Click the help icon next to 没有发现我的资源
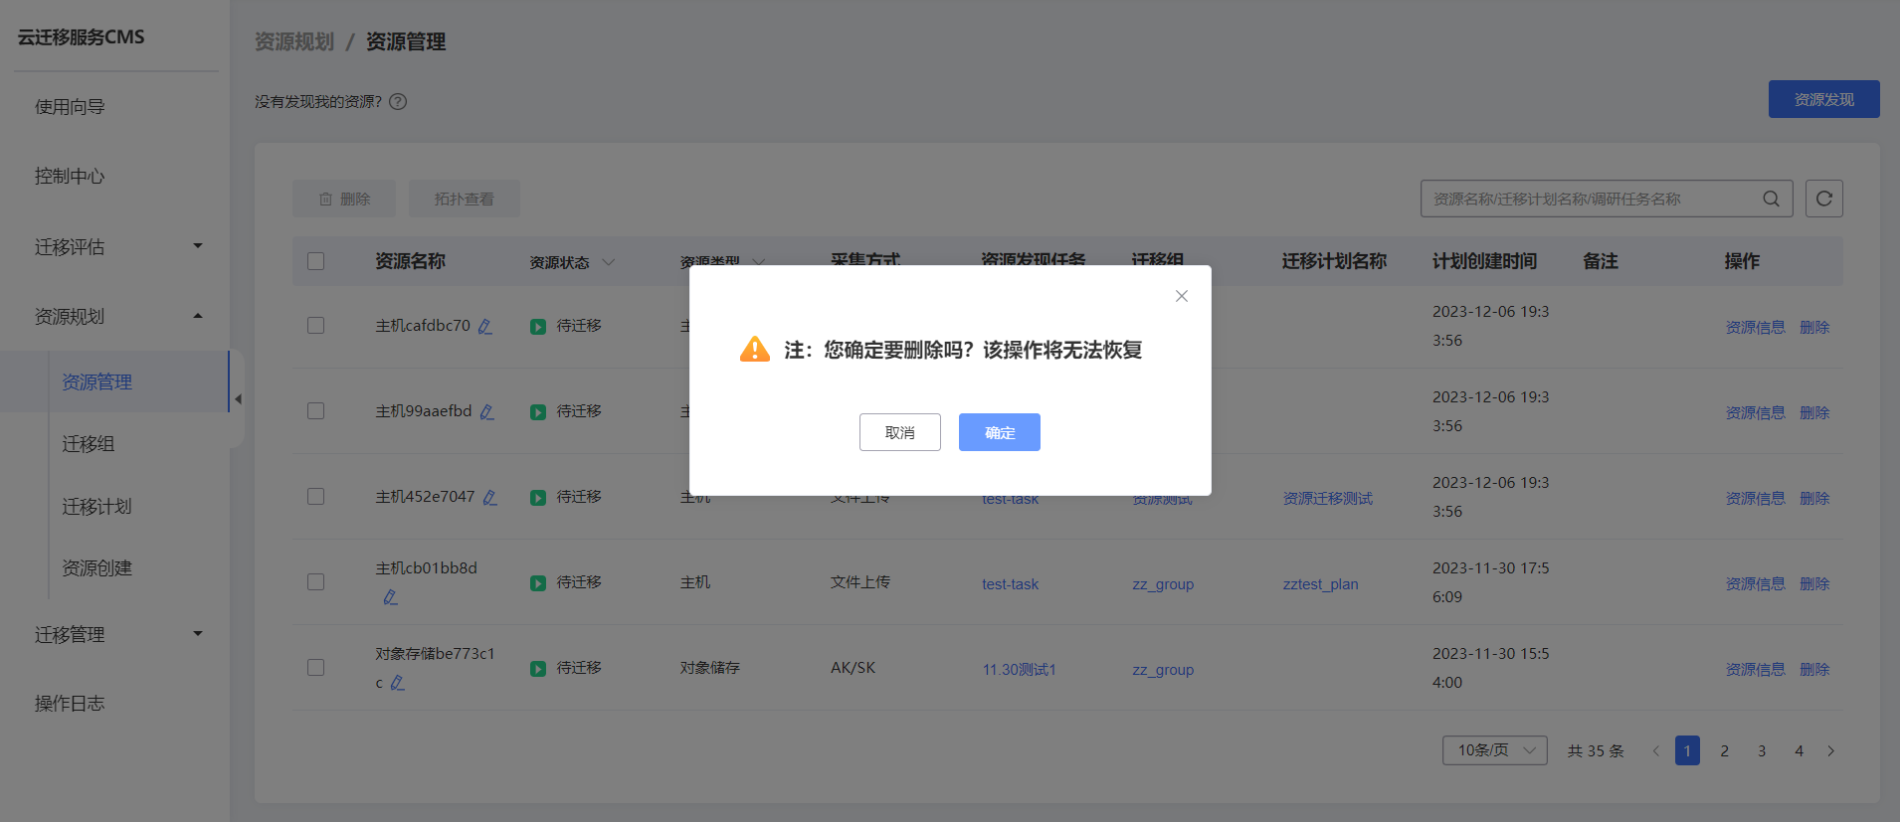This screenshot has width=1900, height=822. tap(398, 102)
